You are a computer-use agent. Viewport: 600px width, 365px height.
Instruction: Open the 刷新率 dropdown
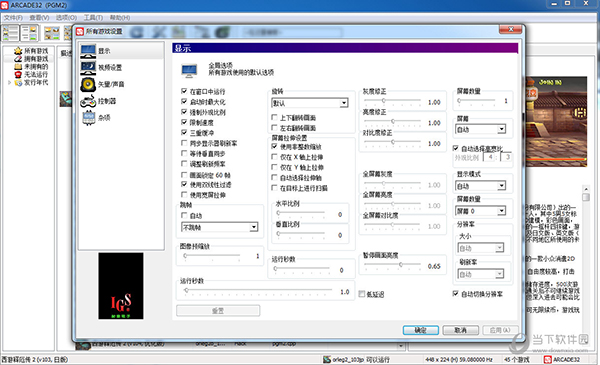click(481, 274)
